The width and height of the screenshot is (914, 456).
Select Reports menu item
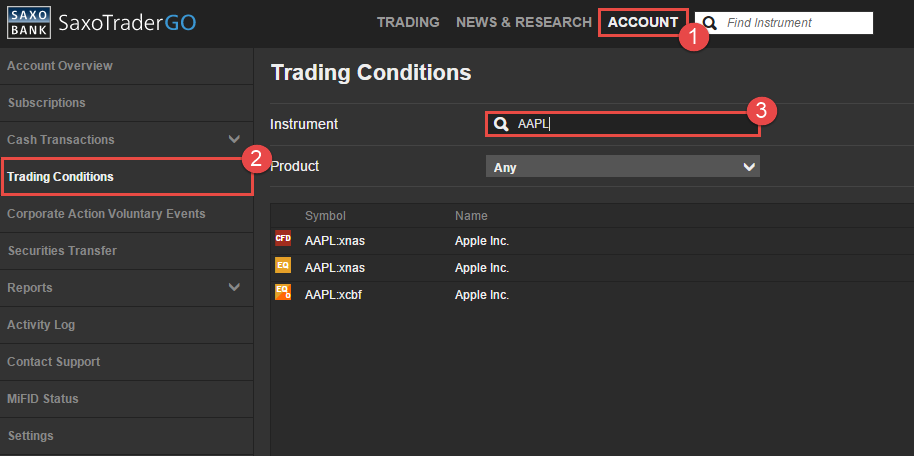(x=126, y=288)
